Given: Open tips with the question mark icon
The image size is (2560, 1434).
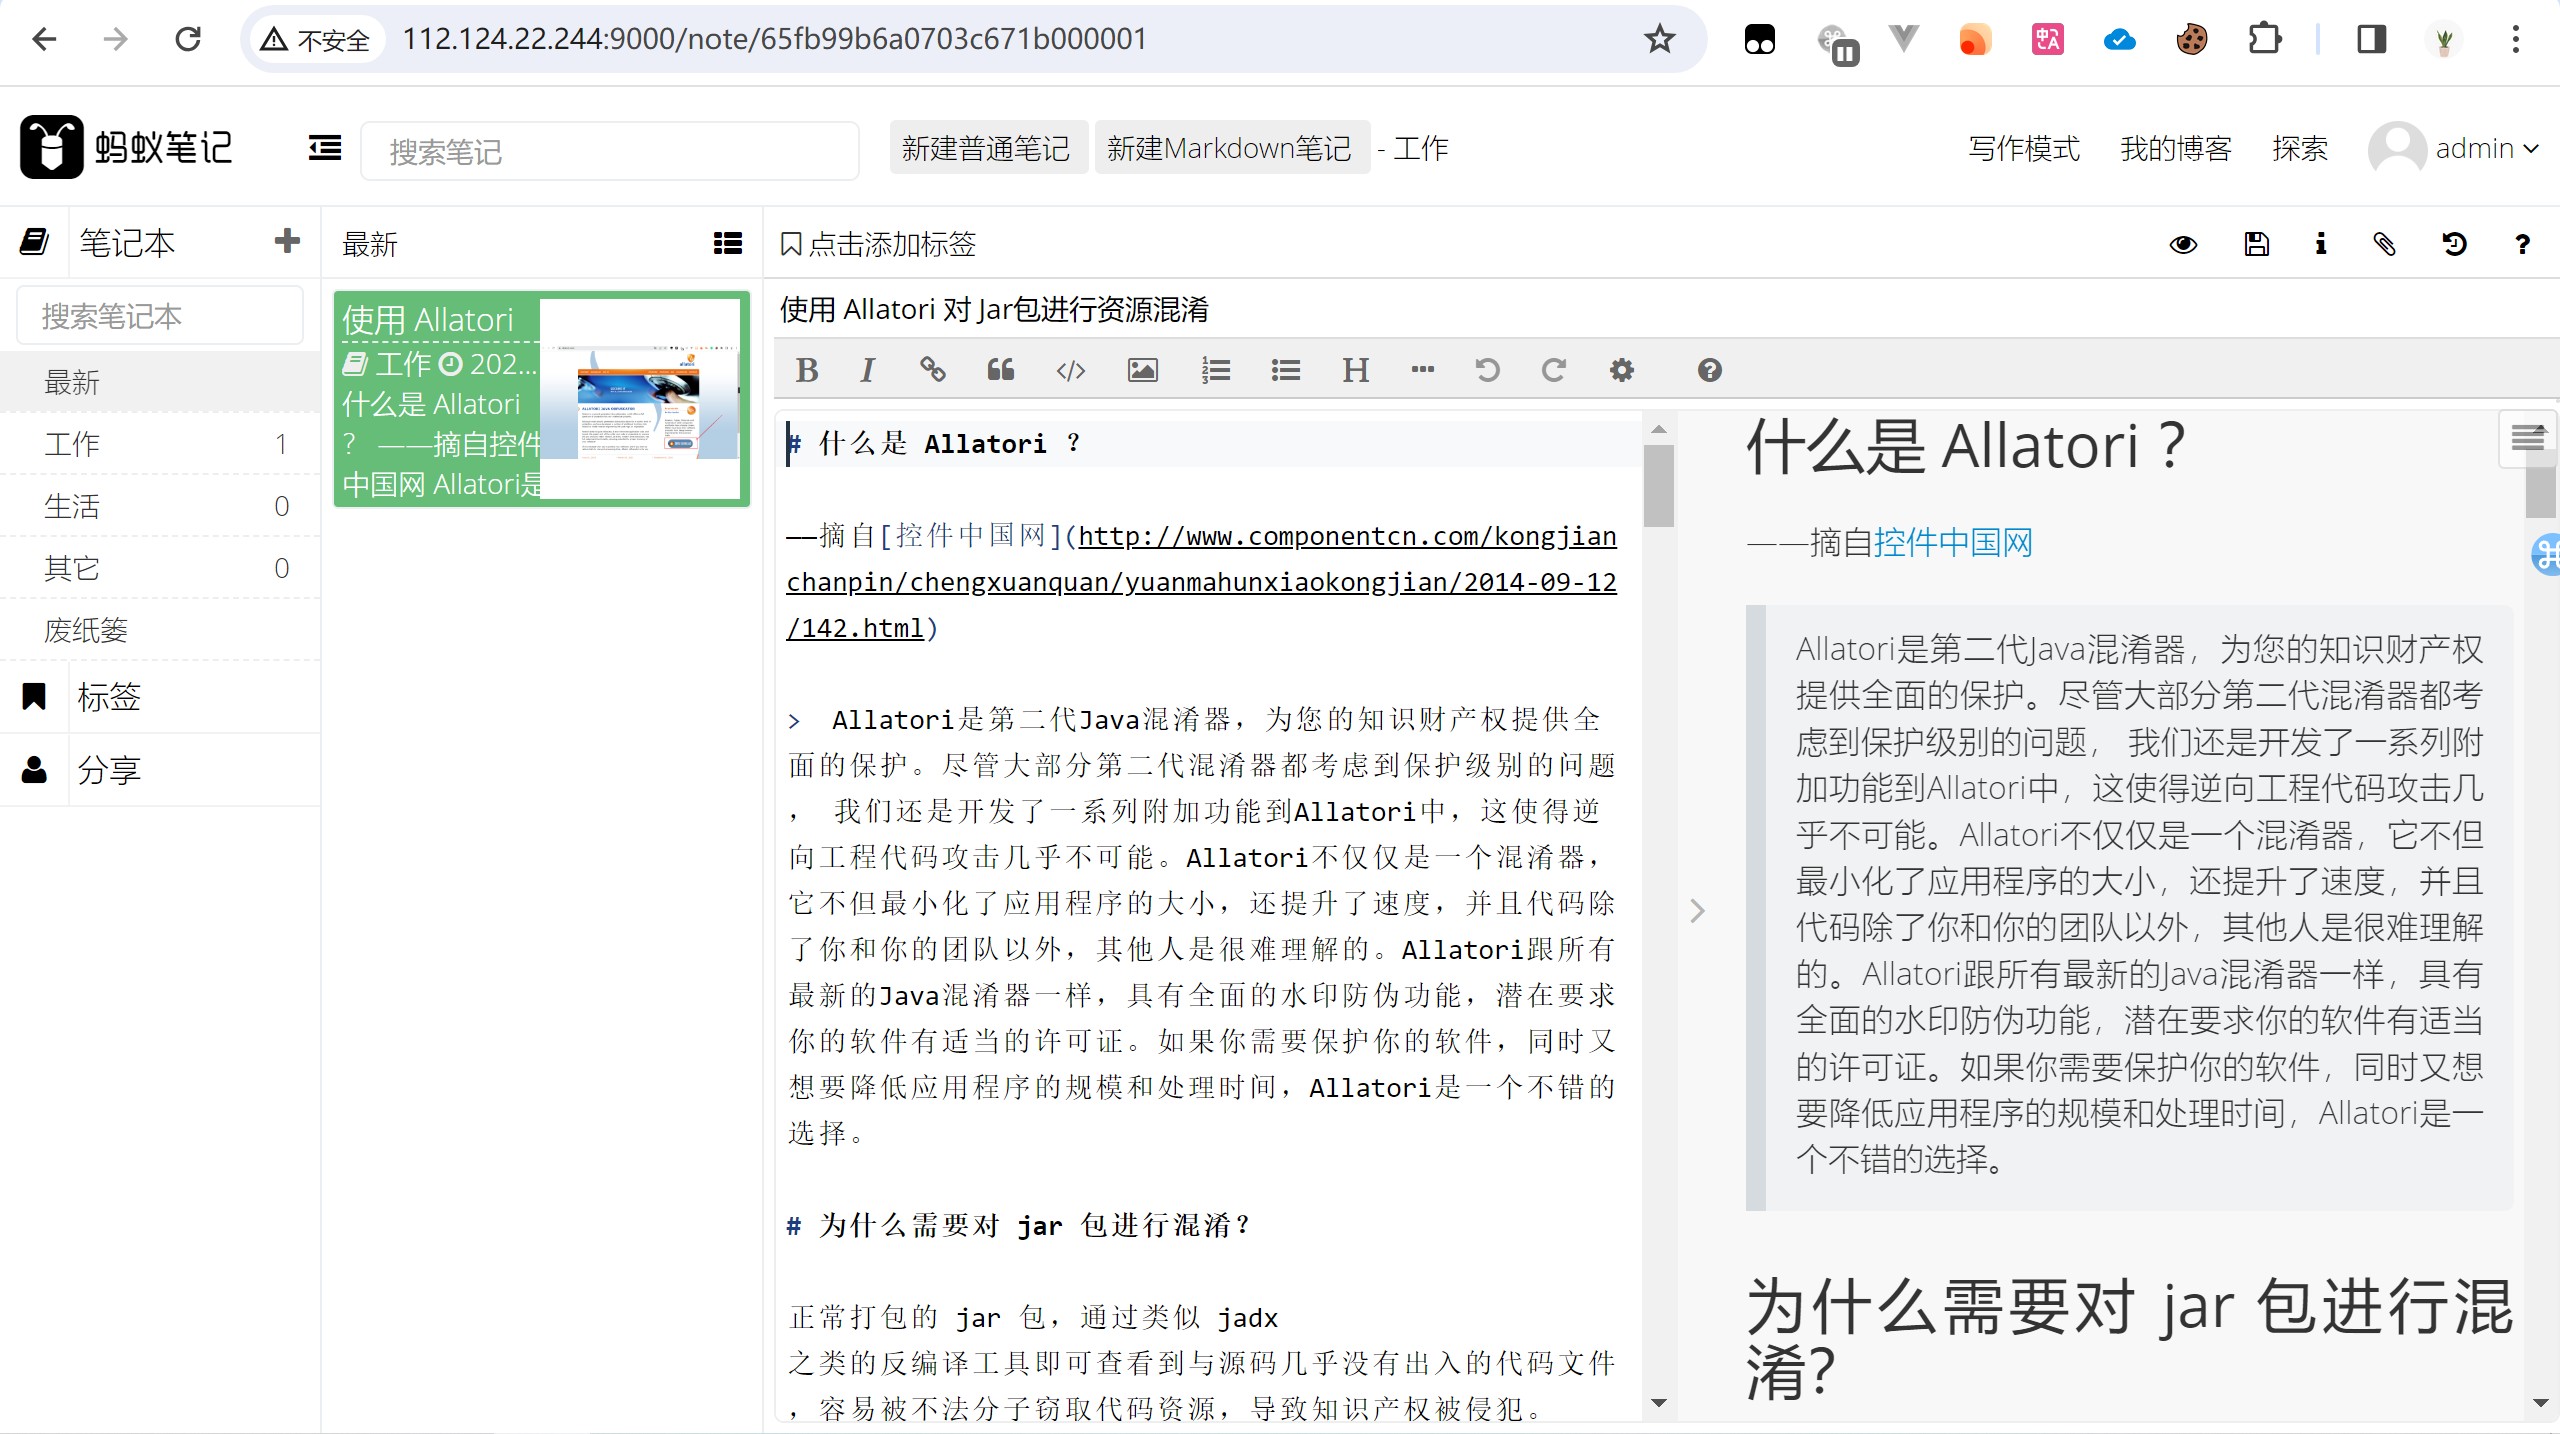Looking at the screenshot, I should tap(2522, 244).
